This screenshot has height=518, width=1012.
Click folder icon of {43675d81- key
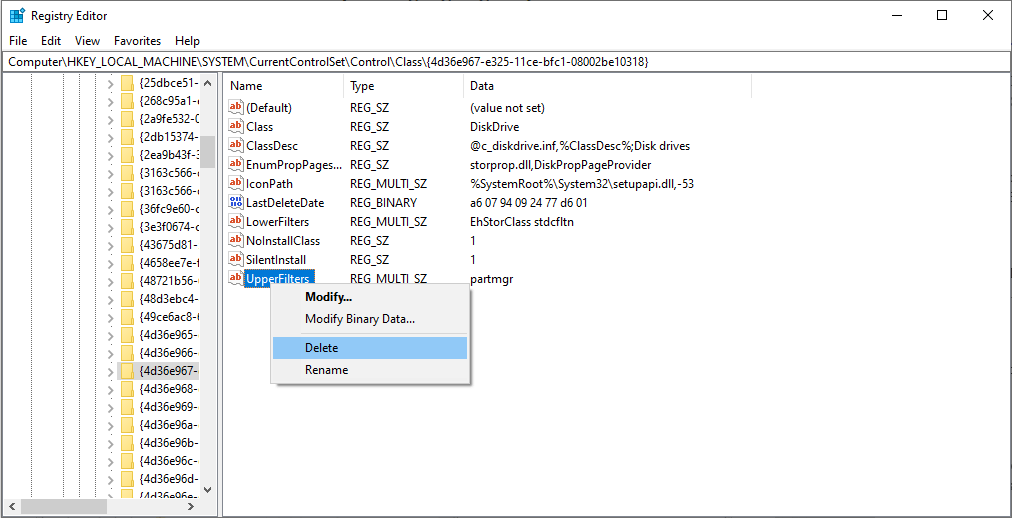(x=128, y=245)
